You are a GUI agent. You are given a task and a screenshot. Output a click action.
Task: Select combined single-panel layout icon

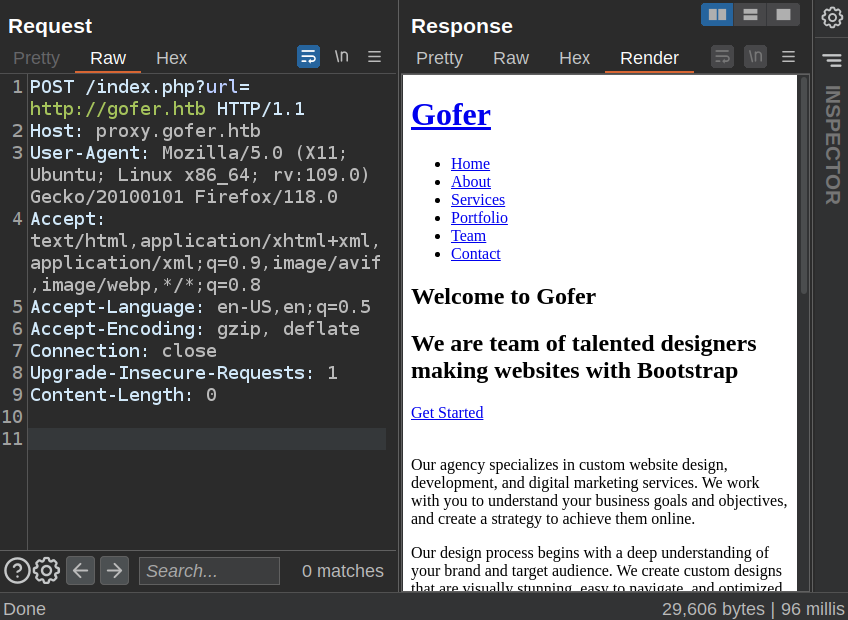pos(783,15)
